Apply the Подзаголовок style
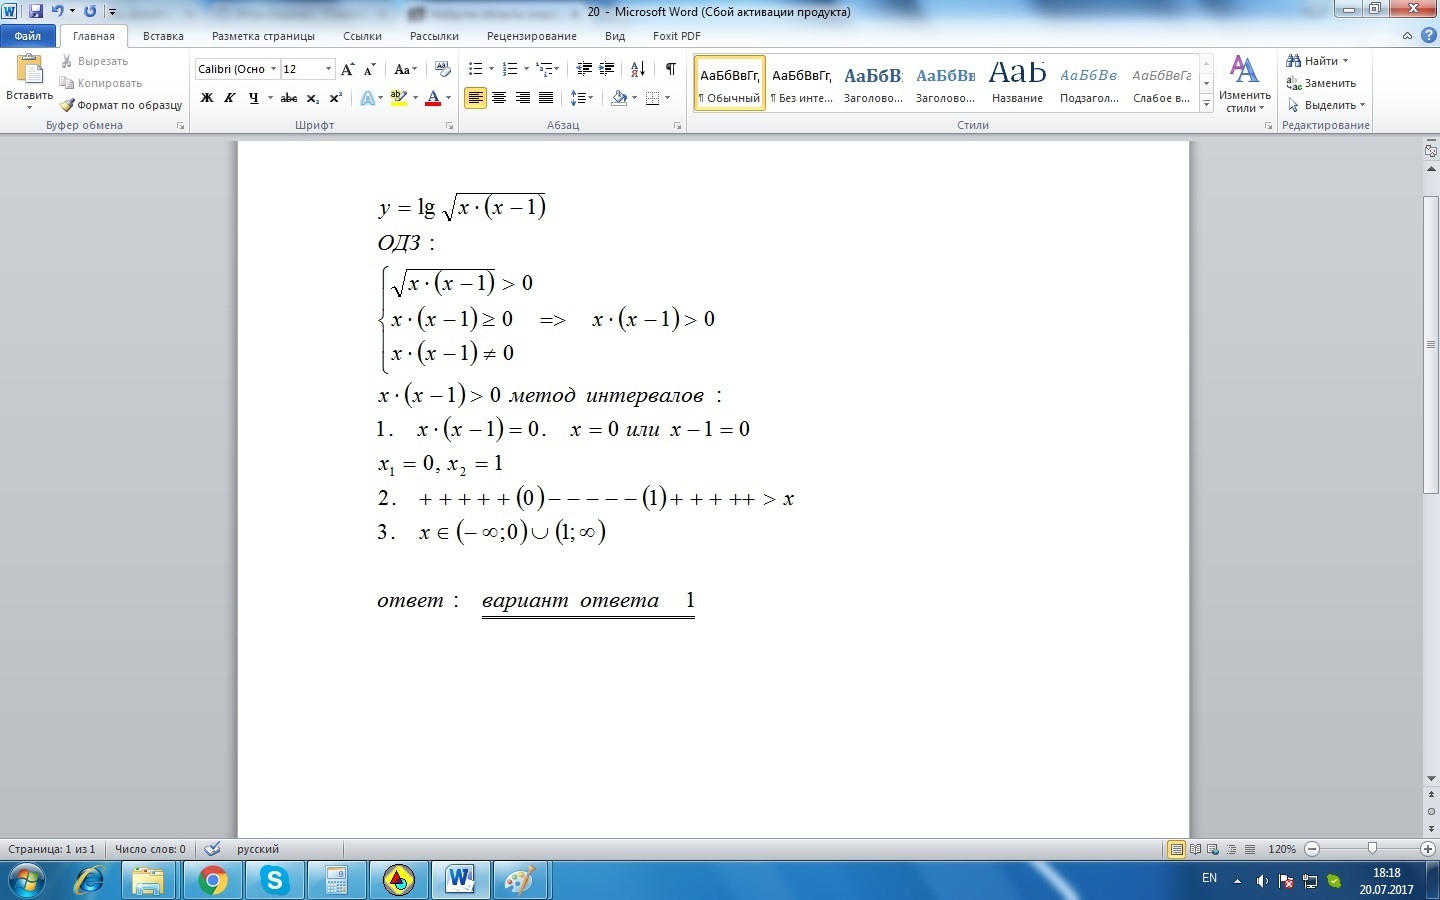Image resolution: width=1440 pixels, height=900 pixels. [x=1090, y=83]
